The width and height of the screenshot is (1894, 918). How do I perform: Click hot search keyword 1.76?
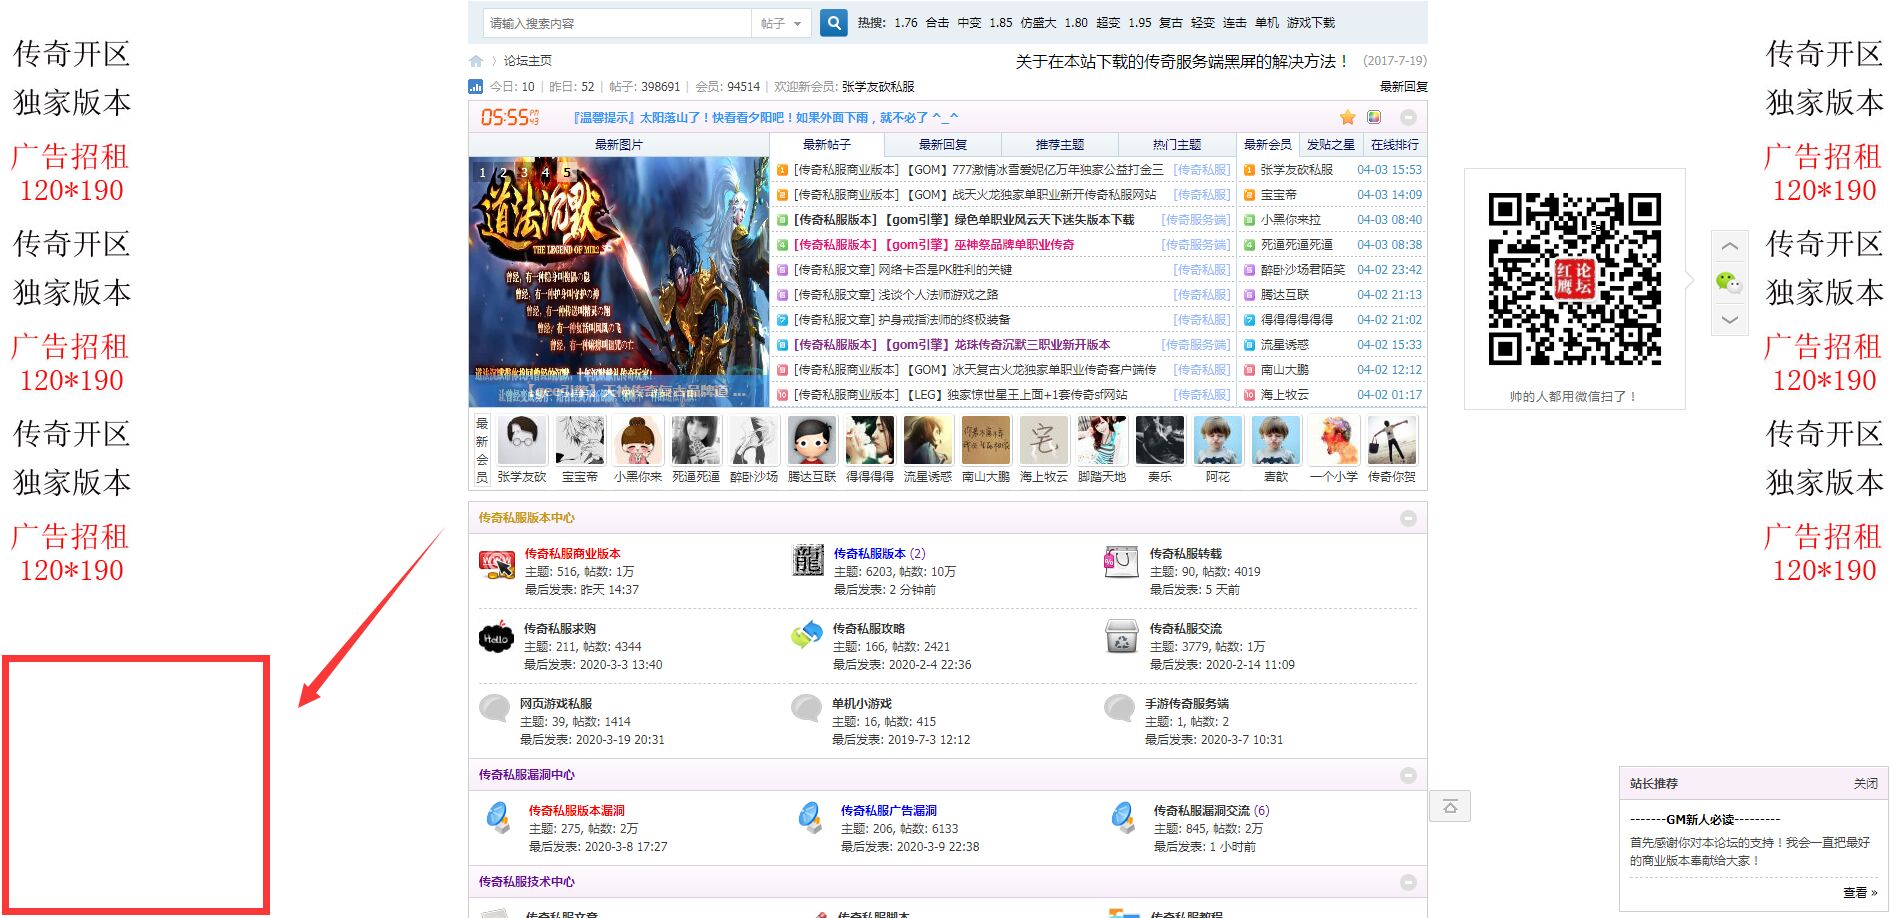pyautogui.click(x=906, y=23)
